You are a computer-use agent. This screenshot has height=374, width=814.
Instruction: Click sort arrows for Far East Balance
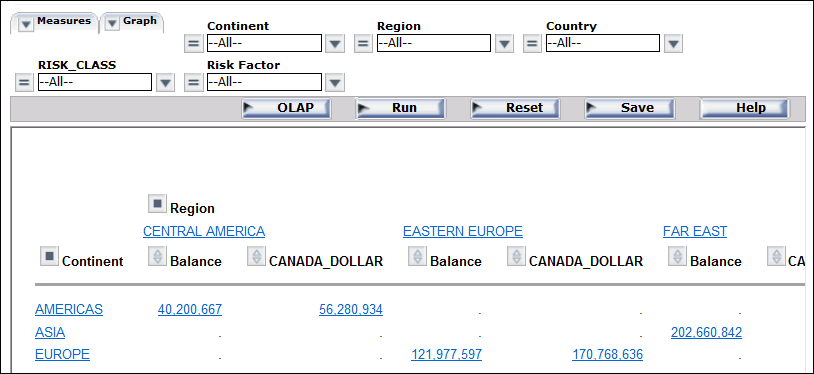pos(677,256)
